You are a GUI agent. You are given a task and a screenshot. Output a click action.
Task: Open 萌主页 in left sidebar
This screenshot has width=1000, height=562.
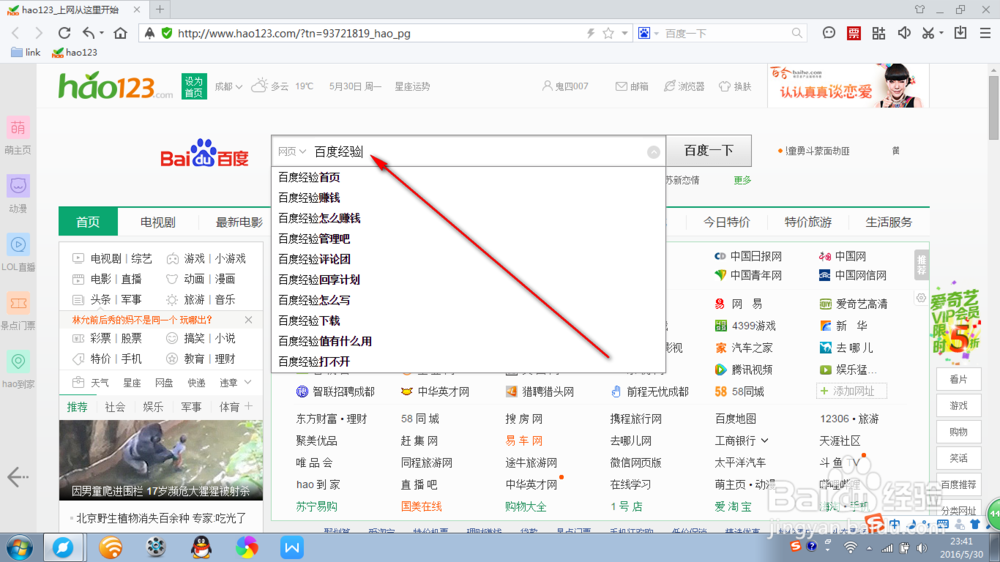[18, 136]
